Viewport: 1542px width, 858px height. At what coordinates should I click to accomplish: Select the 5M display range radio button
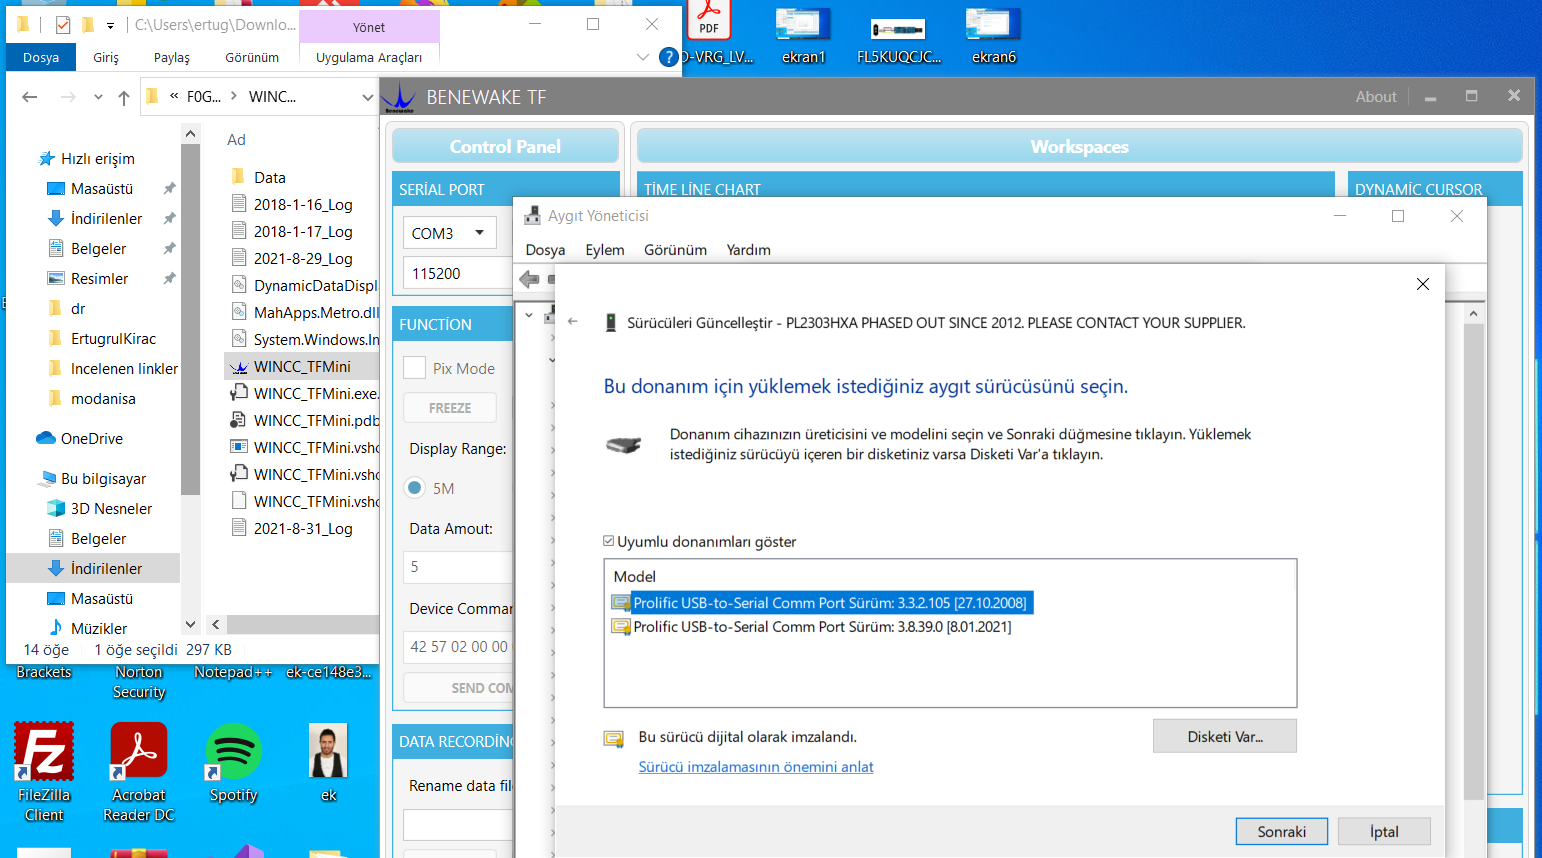pyautogui.click(x=414, y=488)
